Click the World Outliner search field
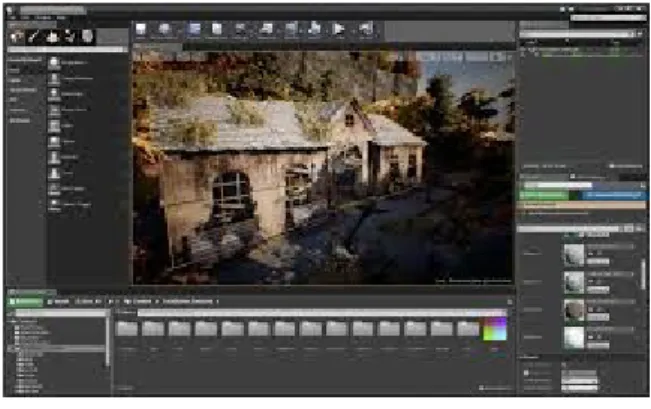This screenshot has width=651, height=409. click(576, 34)
